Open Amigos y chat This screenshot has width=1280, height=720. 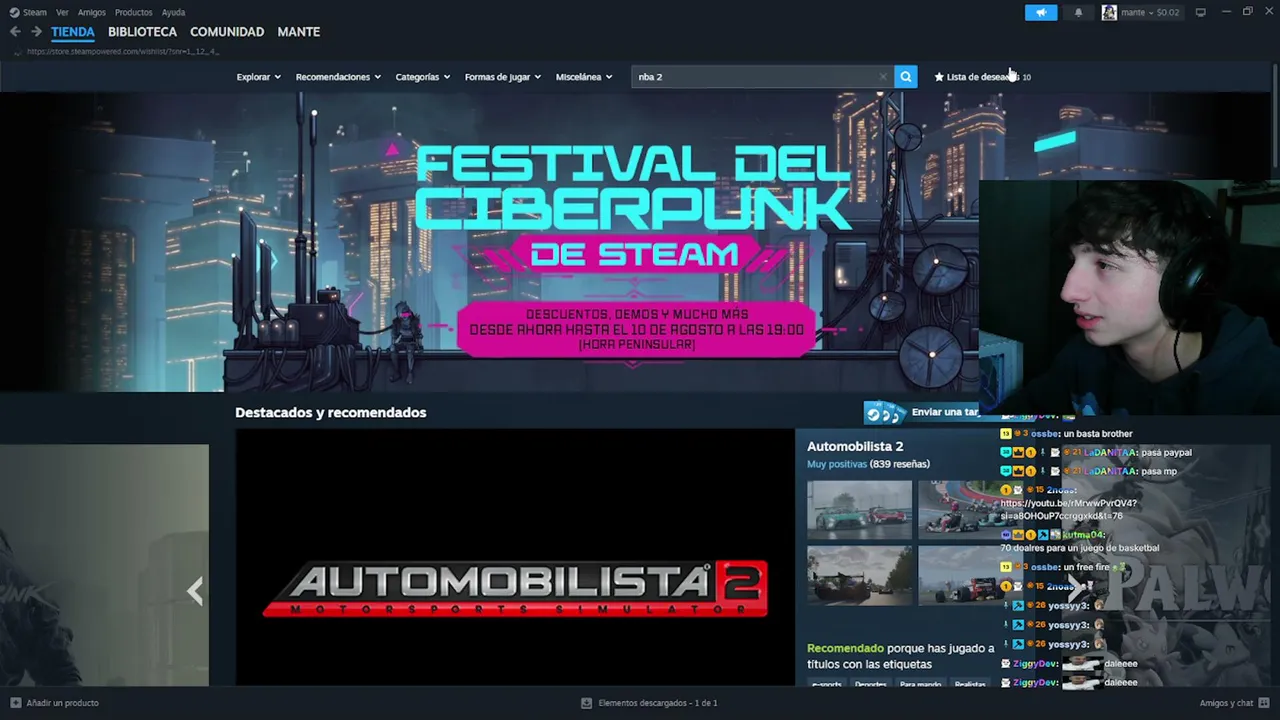(x=1226, y=703)
